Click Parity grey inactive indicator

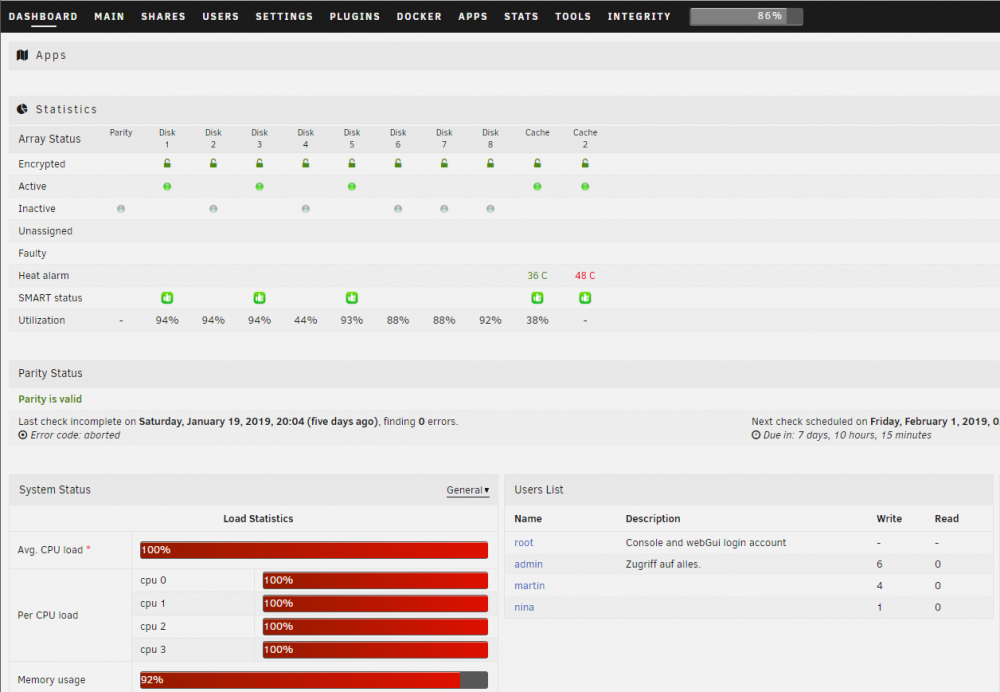pos(121,209)
